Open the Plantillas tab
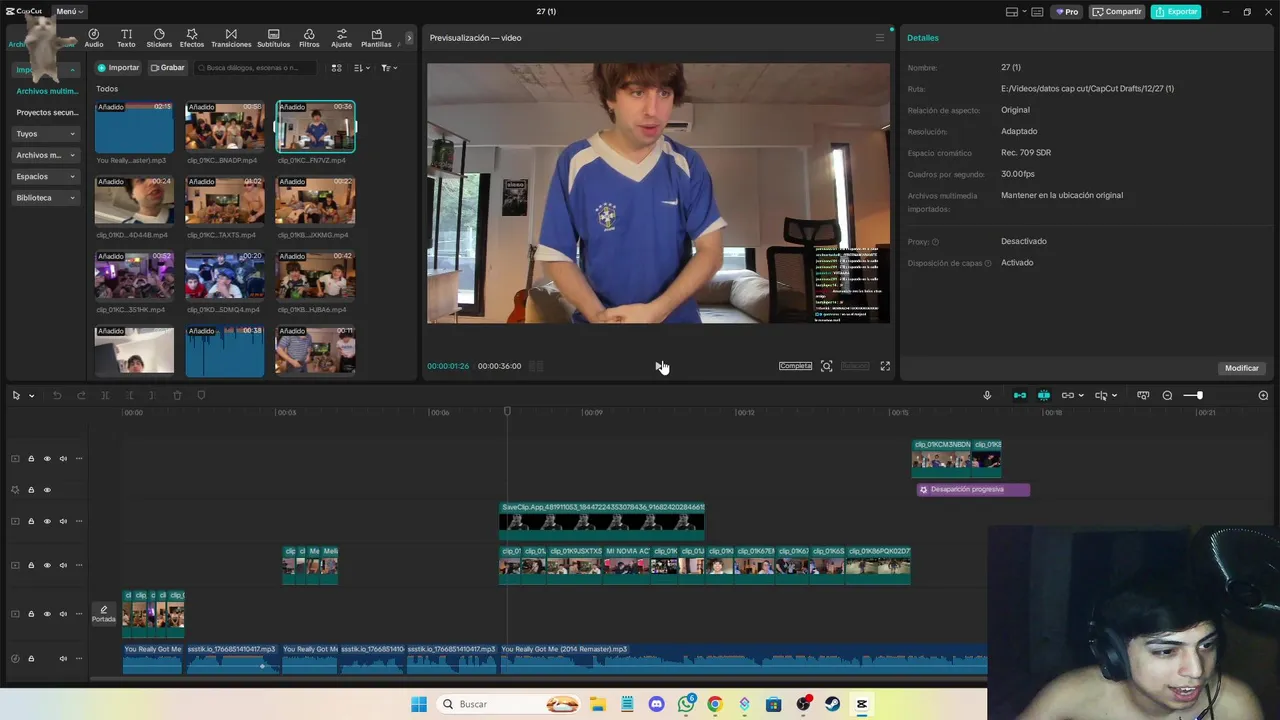This screenshot has height=720, width=1280. pyautogui.click(x=376, y=38)
